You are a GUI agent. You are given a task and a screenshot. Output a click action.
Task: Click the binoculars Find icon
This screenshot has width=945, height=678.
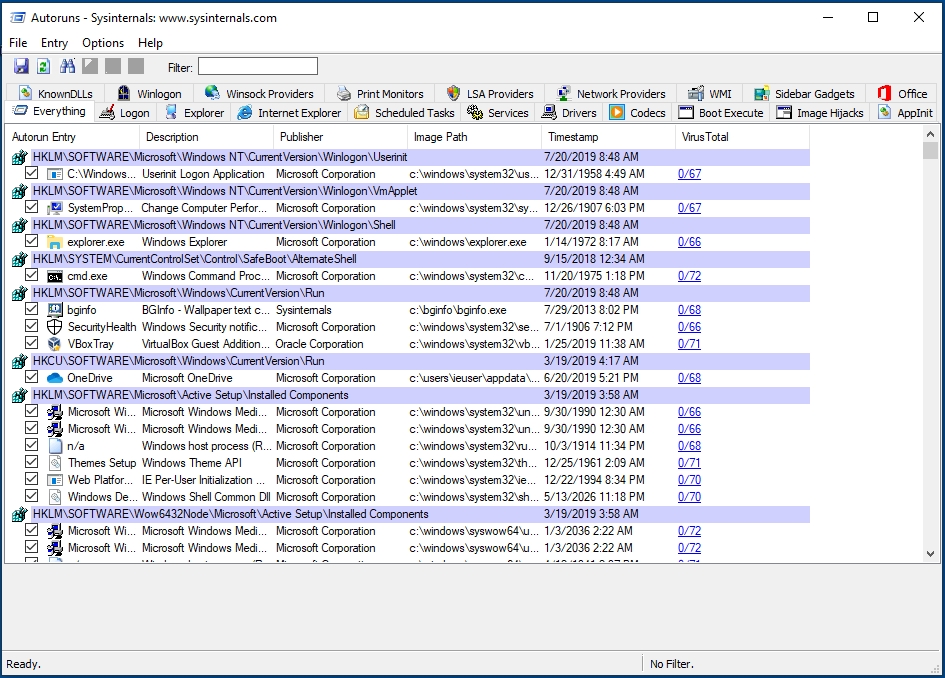68,66
